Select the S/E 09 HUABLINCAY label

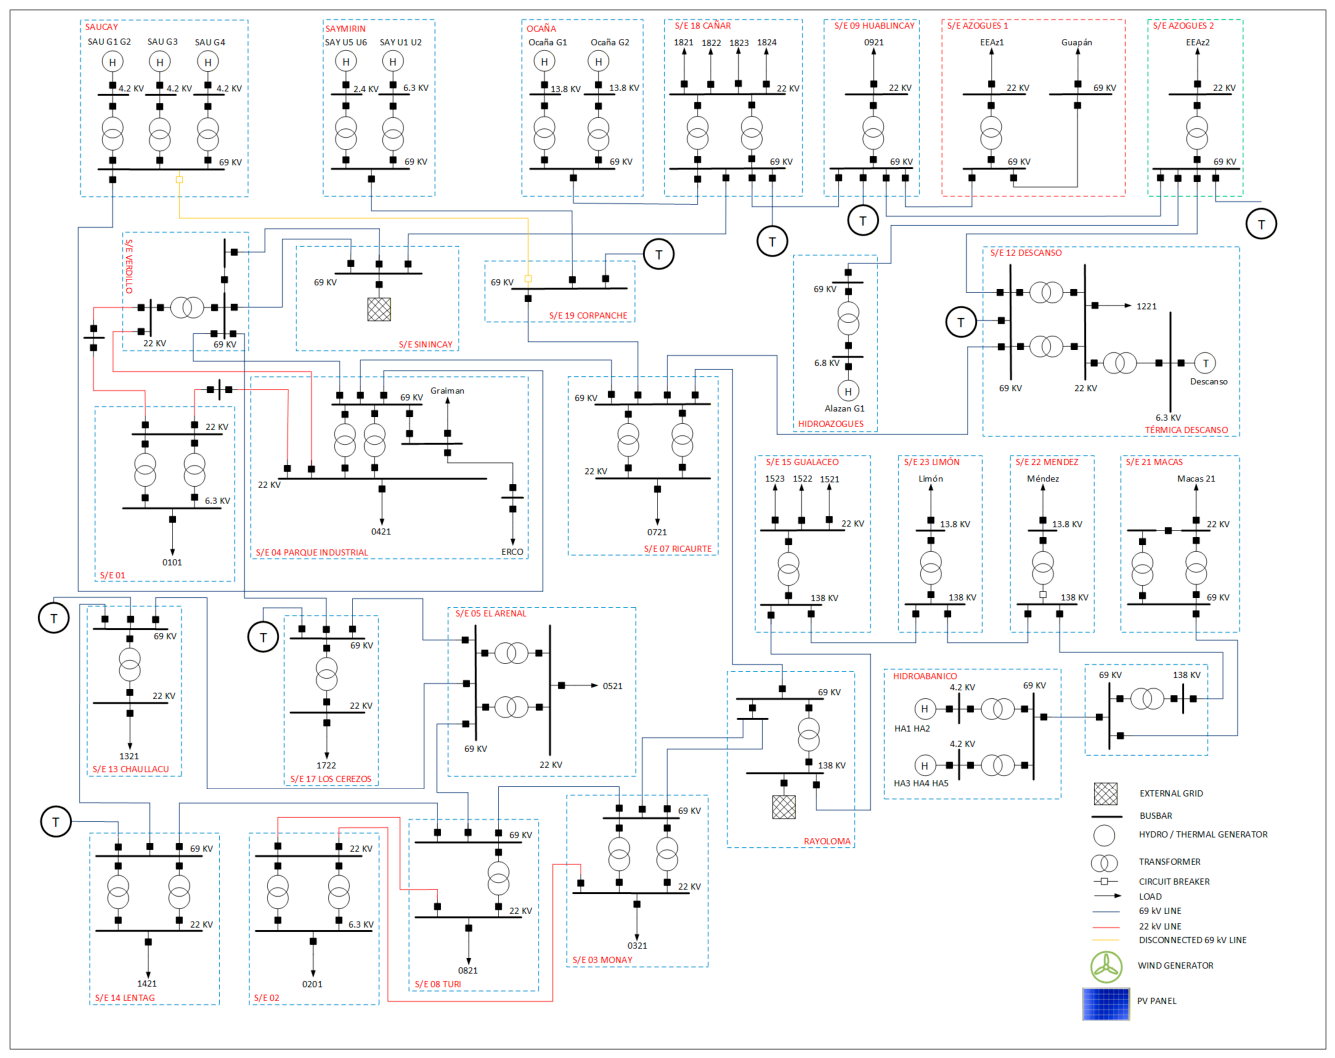[x=875, y=26]
